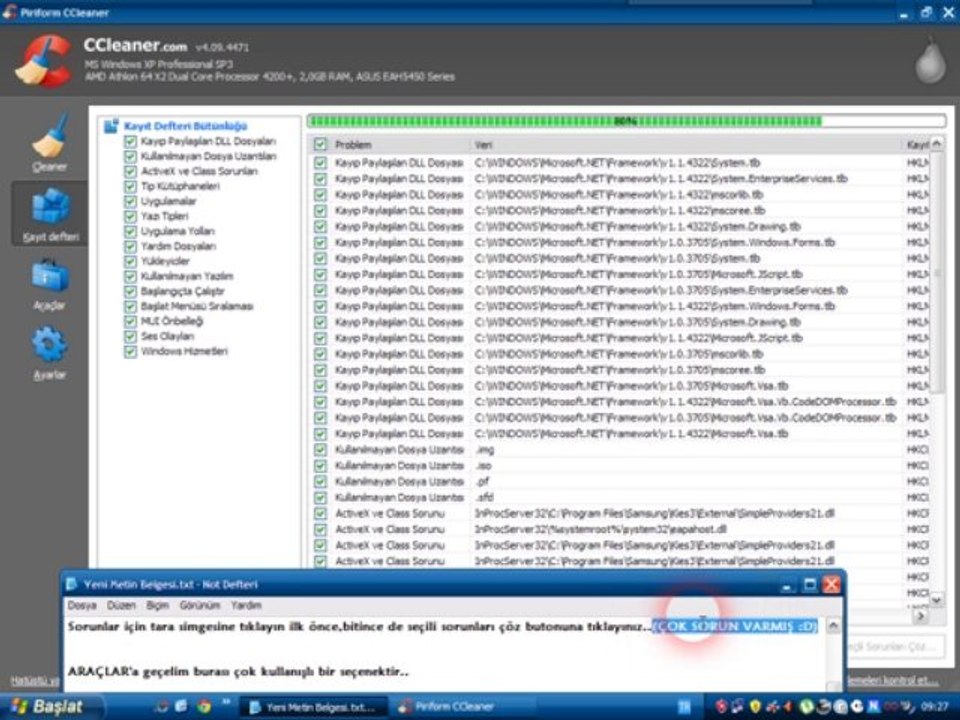Toggle select-all checkbox in Problem header
The height and width of the screenshot is (720, 960).
(x=320, y=144)
